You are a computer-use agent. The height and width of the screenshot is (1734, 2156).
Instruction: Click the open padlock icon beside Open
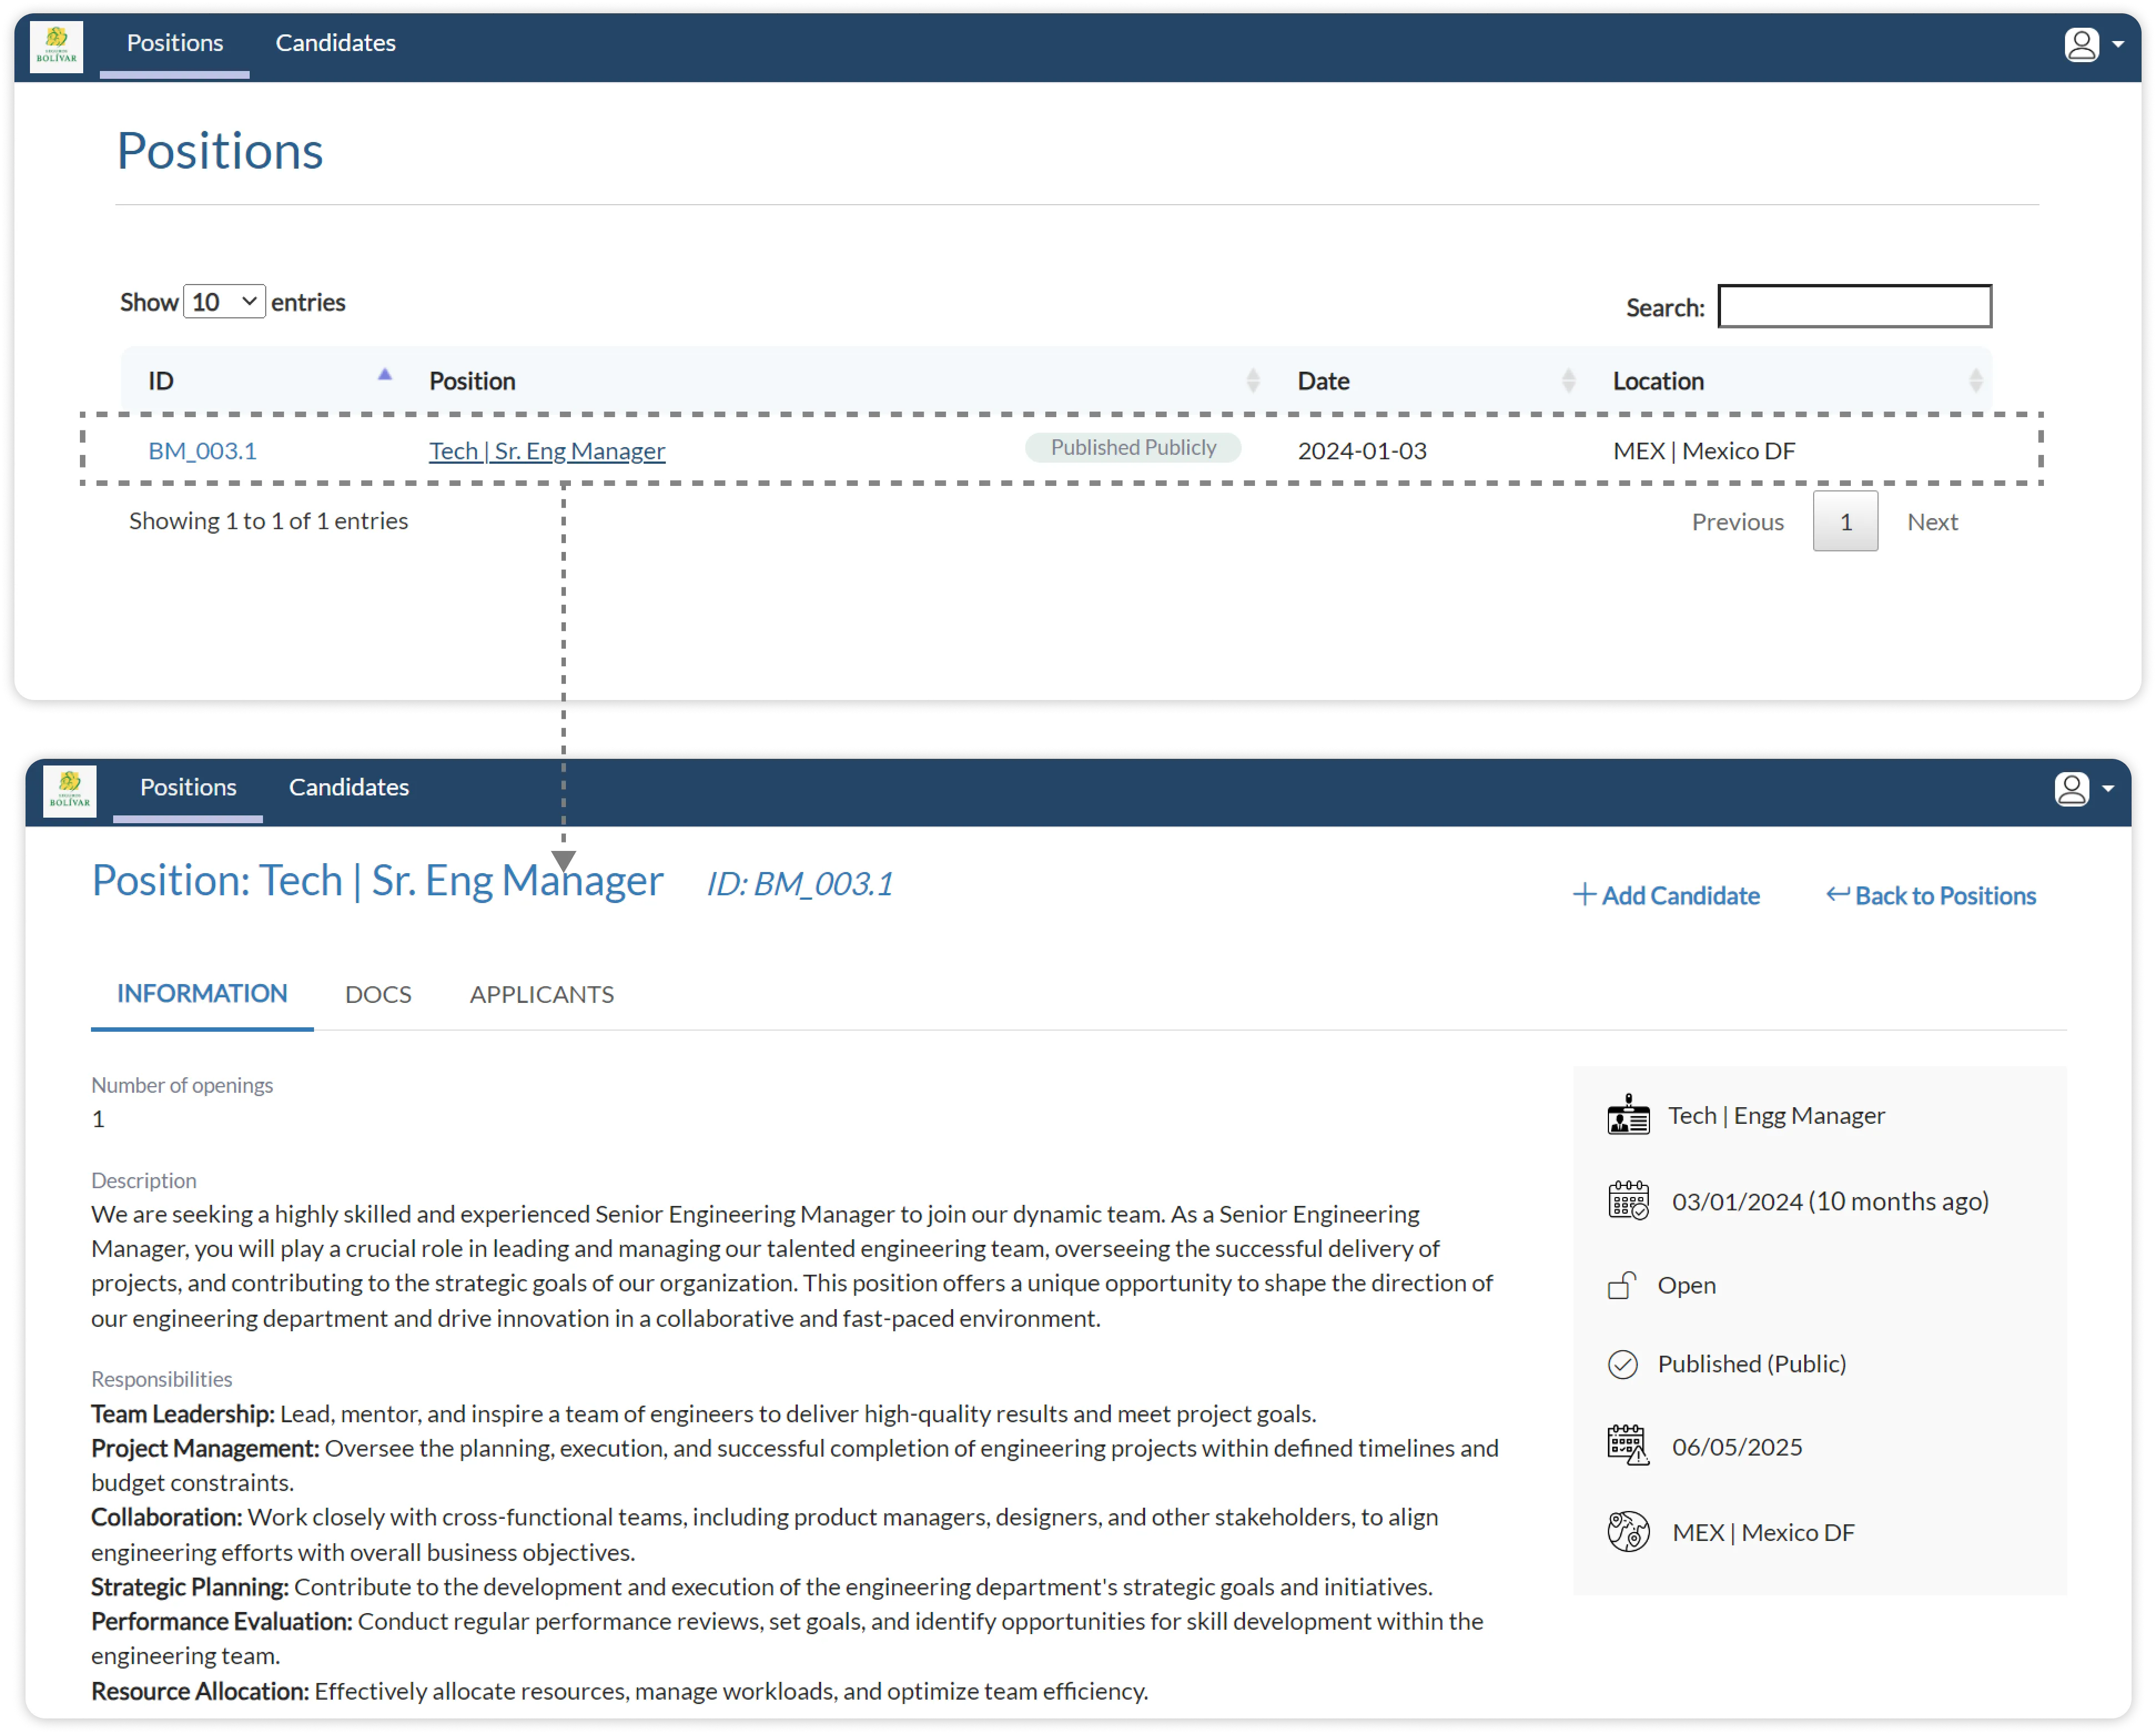click(1622, 1285)
